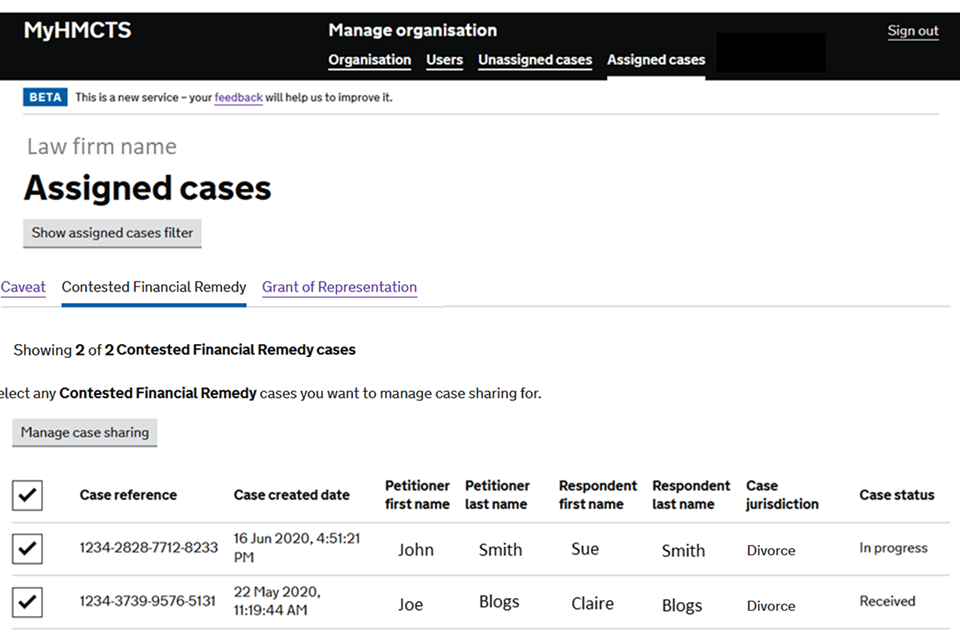Screen dimensions: 960x640
Task: Uncheck case 1234-3739-9576-5131 checkbox
Action: coord(28,602)
